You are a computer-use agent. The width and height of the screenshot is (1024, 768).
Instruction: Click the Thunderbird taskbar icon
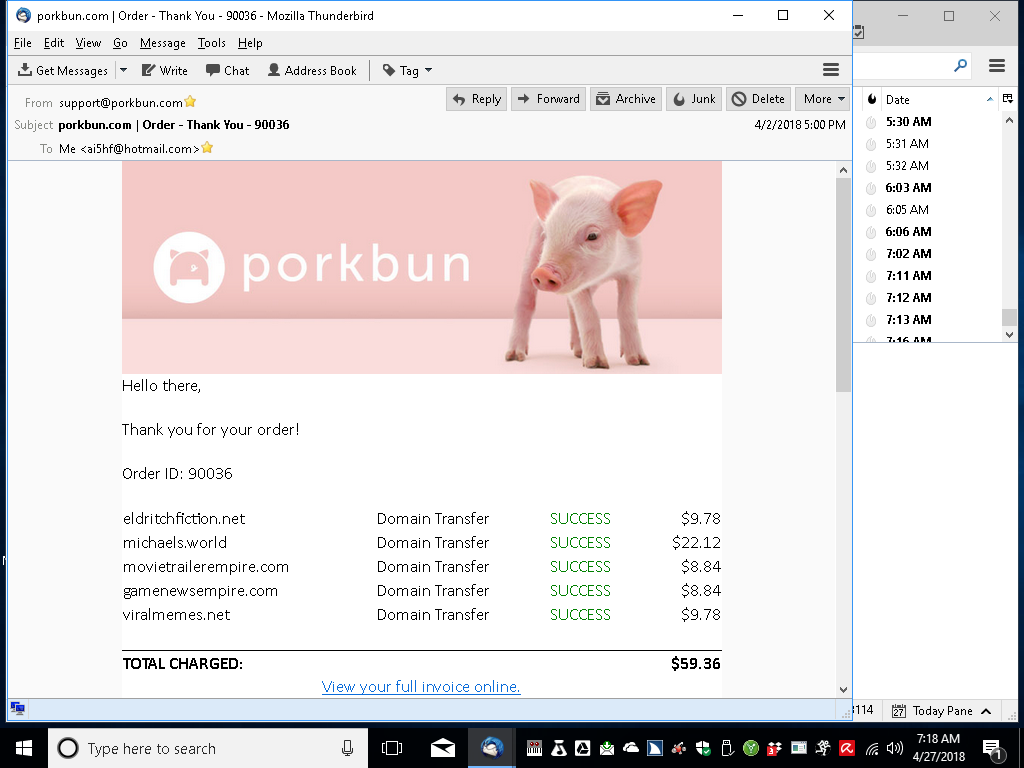pyautogui.click(x=492, y=748)
